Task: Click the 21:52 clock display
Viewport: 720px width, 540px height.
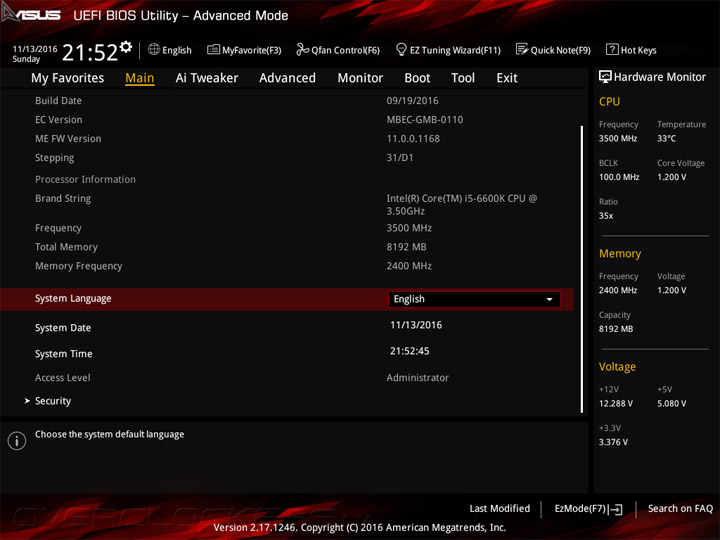Action: [90, 52]
